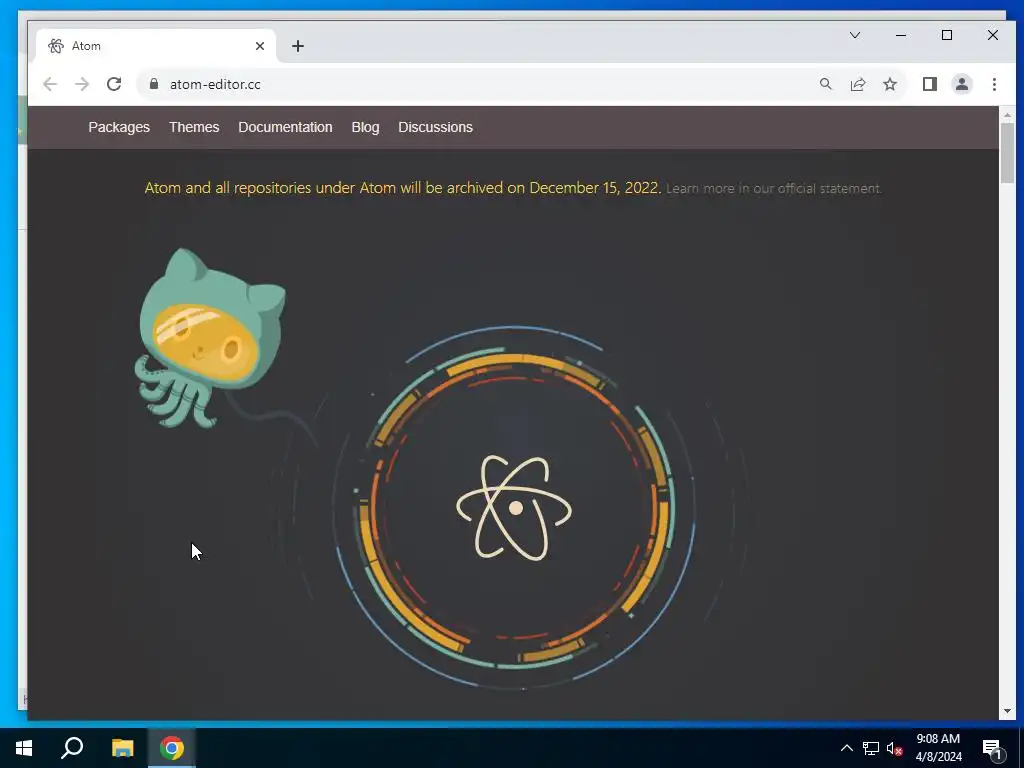Share this page using the share icon
The height and width of the screenshot is (768, 1024).
857,84
